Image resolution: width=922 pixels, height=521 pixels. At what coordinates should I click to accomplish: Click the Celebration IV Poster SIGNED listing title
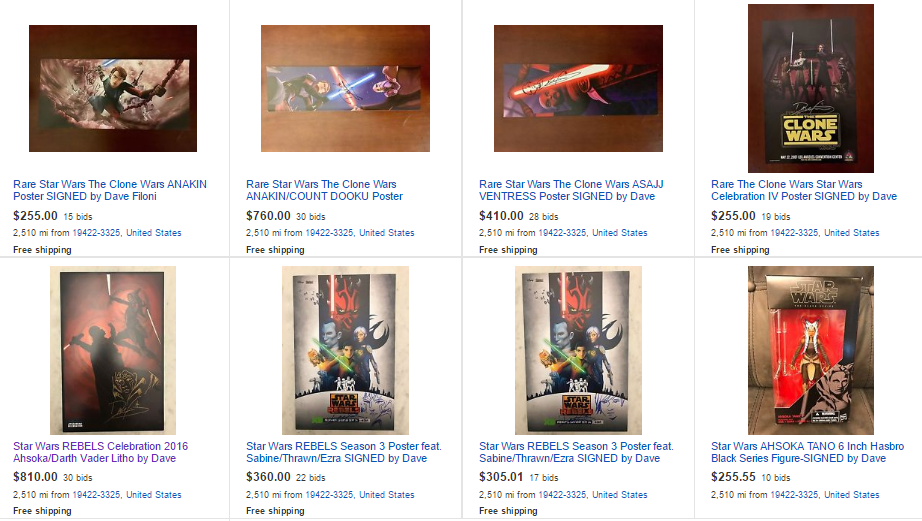(804, 190)
